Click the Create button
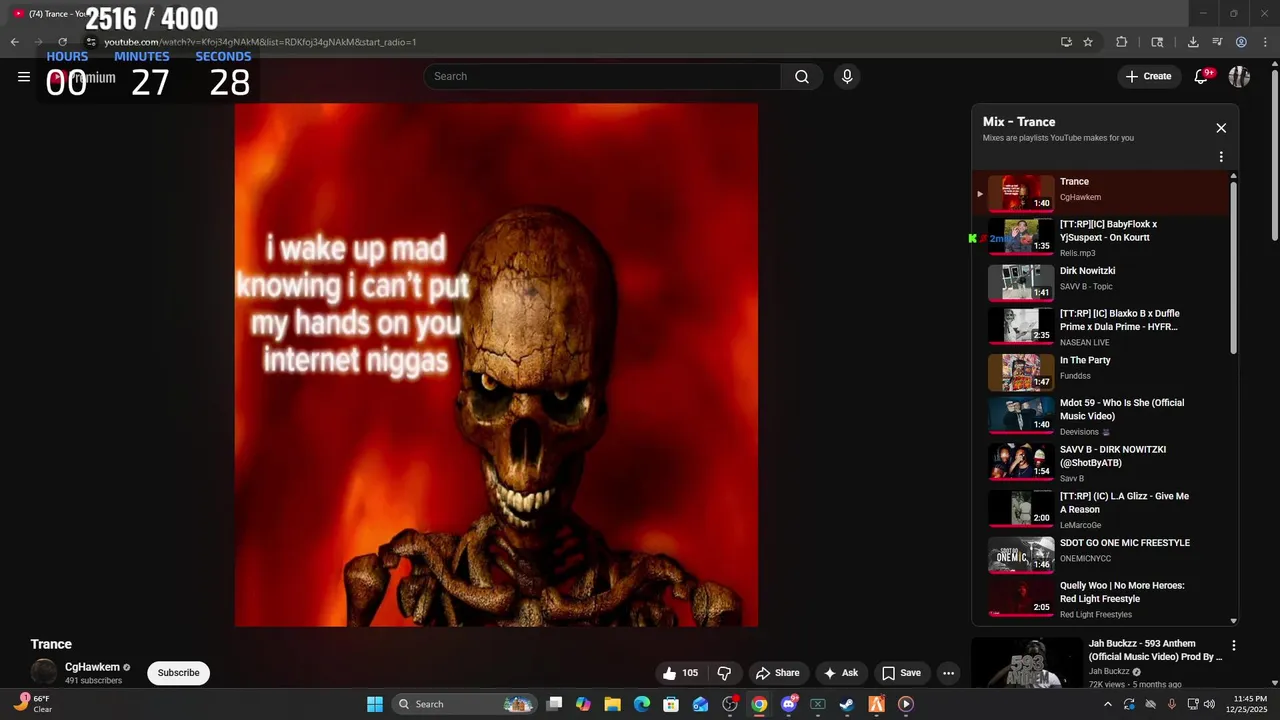This screenshot has width=1280, height=720. pyautogui.click(x=1148, y=76)
